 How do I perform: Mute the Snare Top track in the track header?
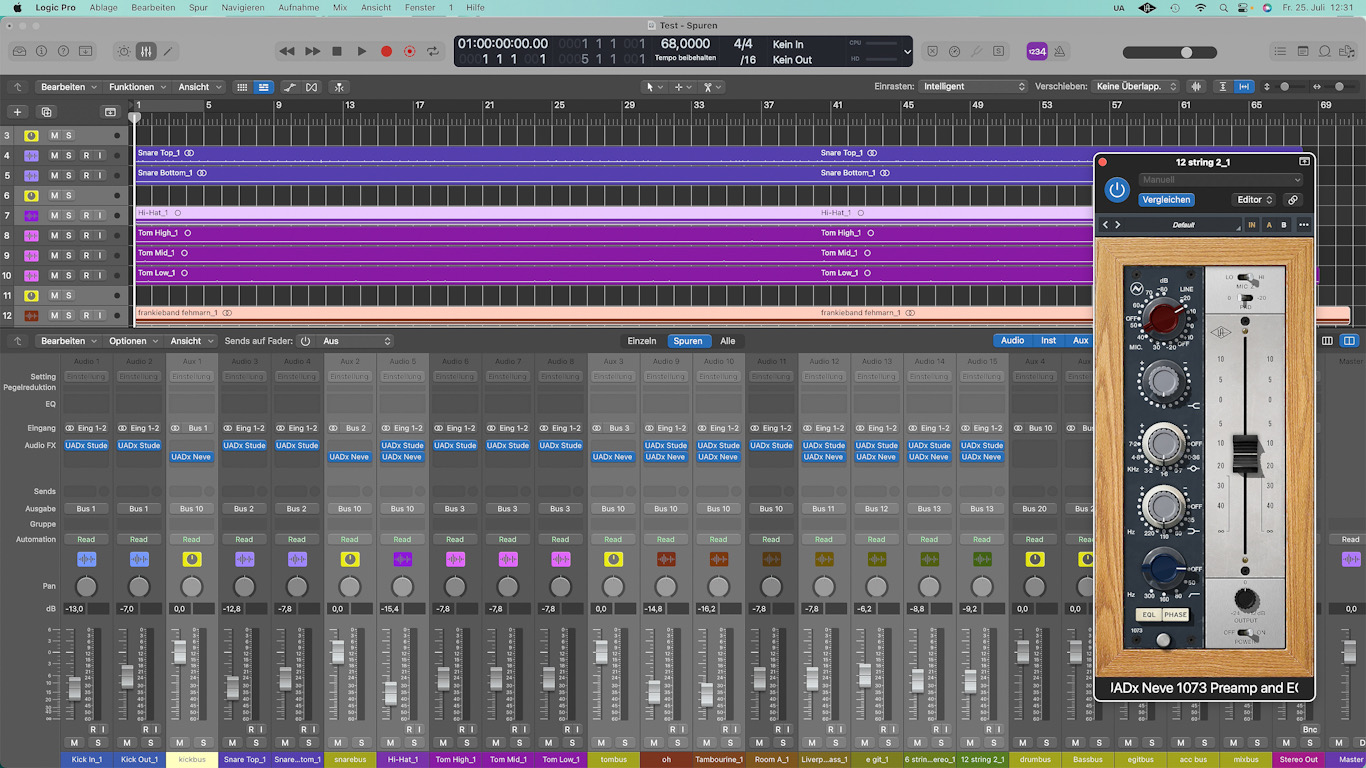click(x=55, y=155)
